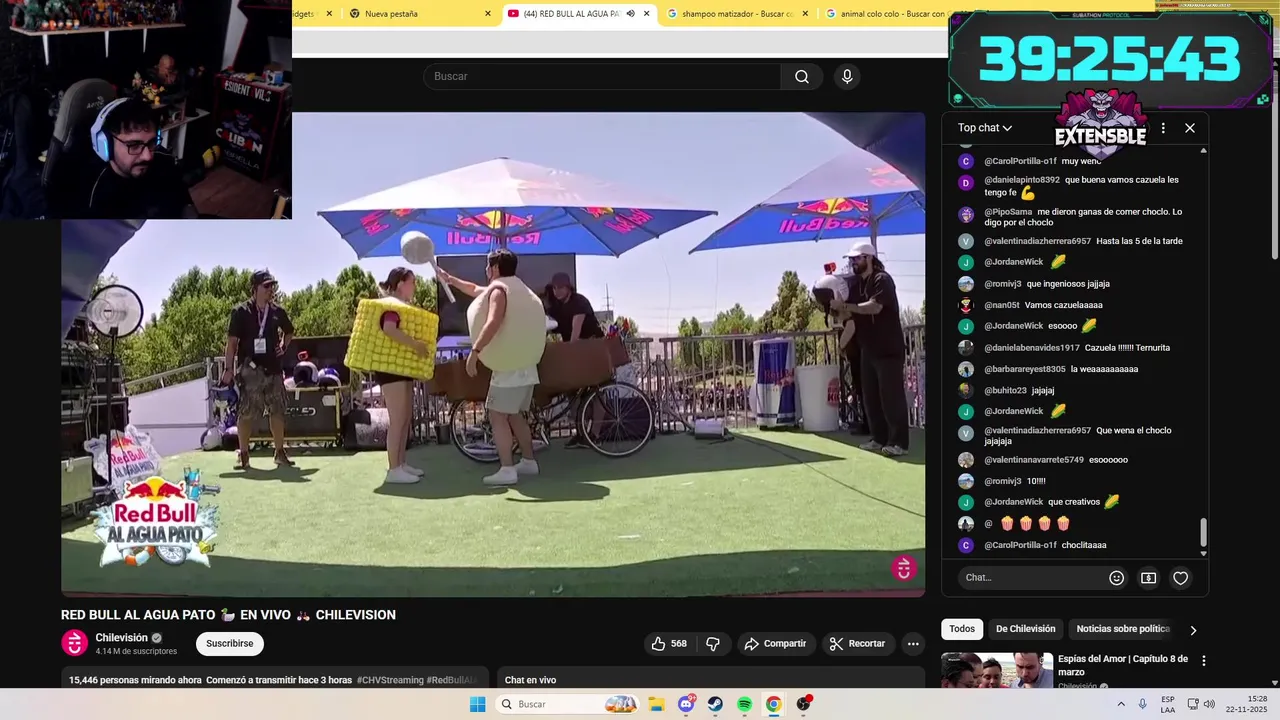1280x720 pixels.
Task: Open the three-dot more actions menu under video
Action: tap(913, 644)
